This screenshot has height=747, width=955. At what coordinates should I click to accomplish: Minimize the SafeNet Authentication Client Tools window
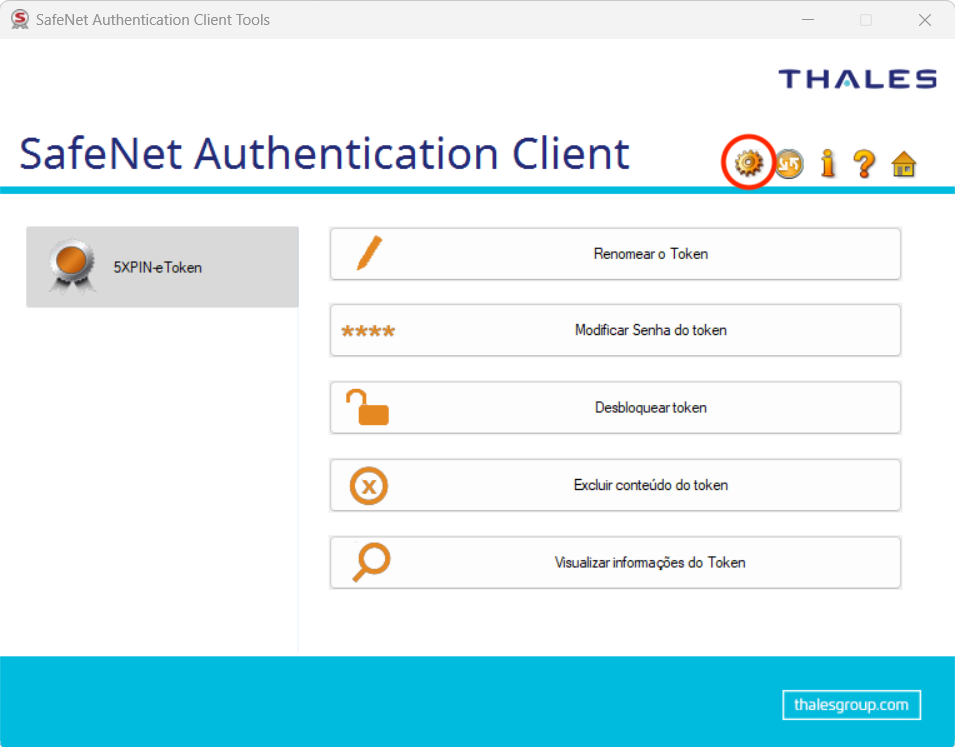coord(808,20)
